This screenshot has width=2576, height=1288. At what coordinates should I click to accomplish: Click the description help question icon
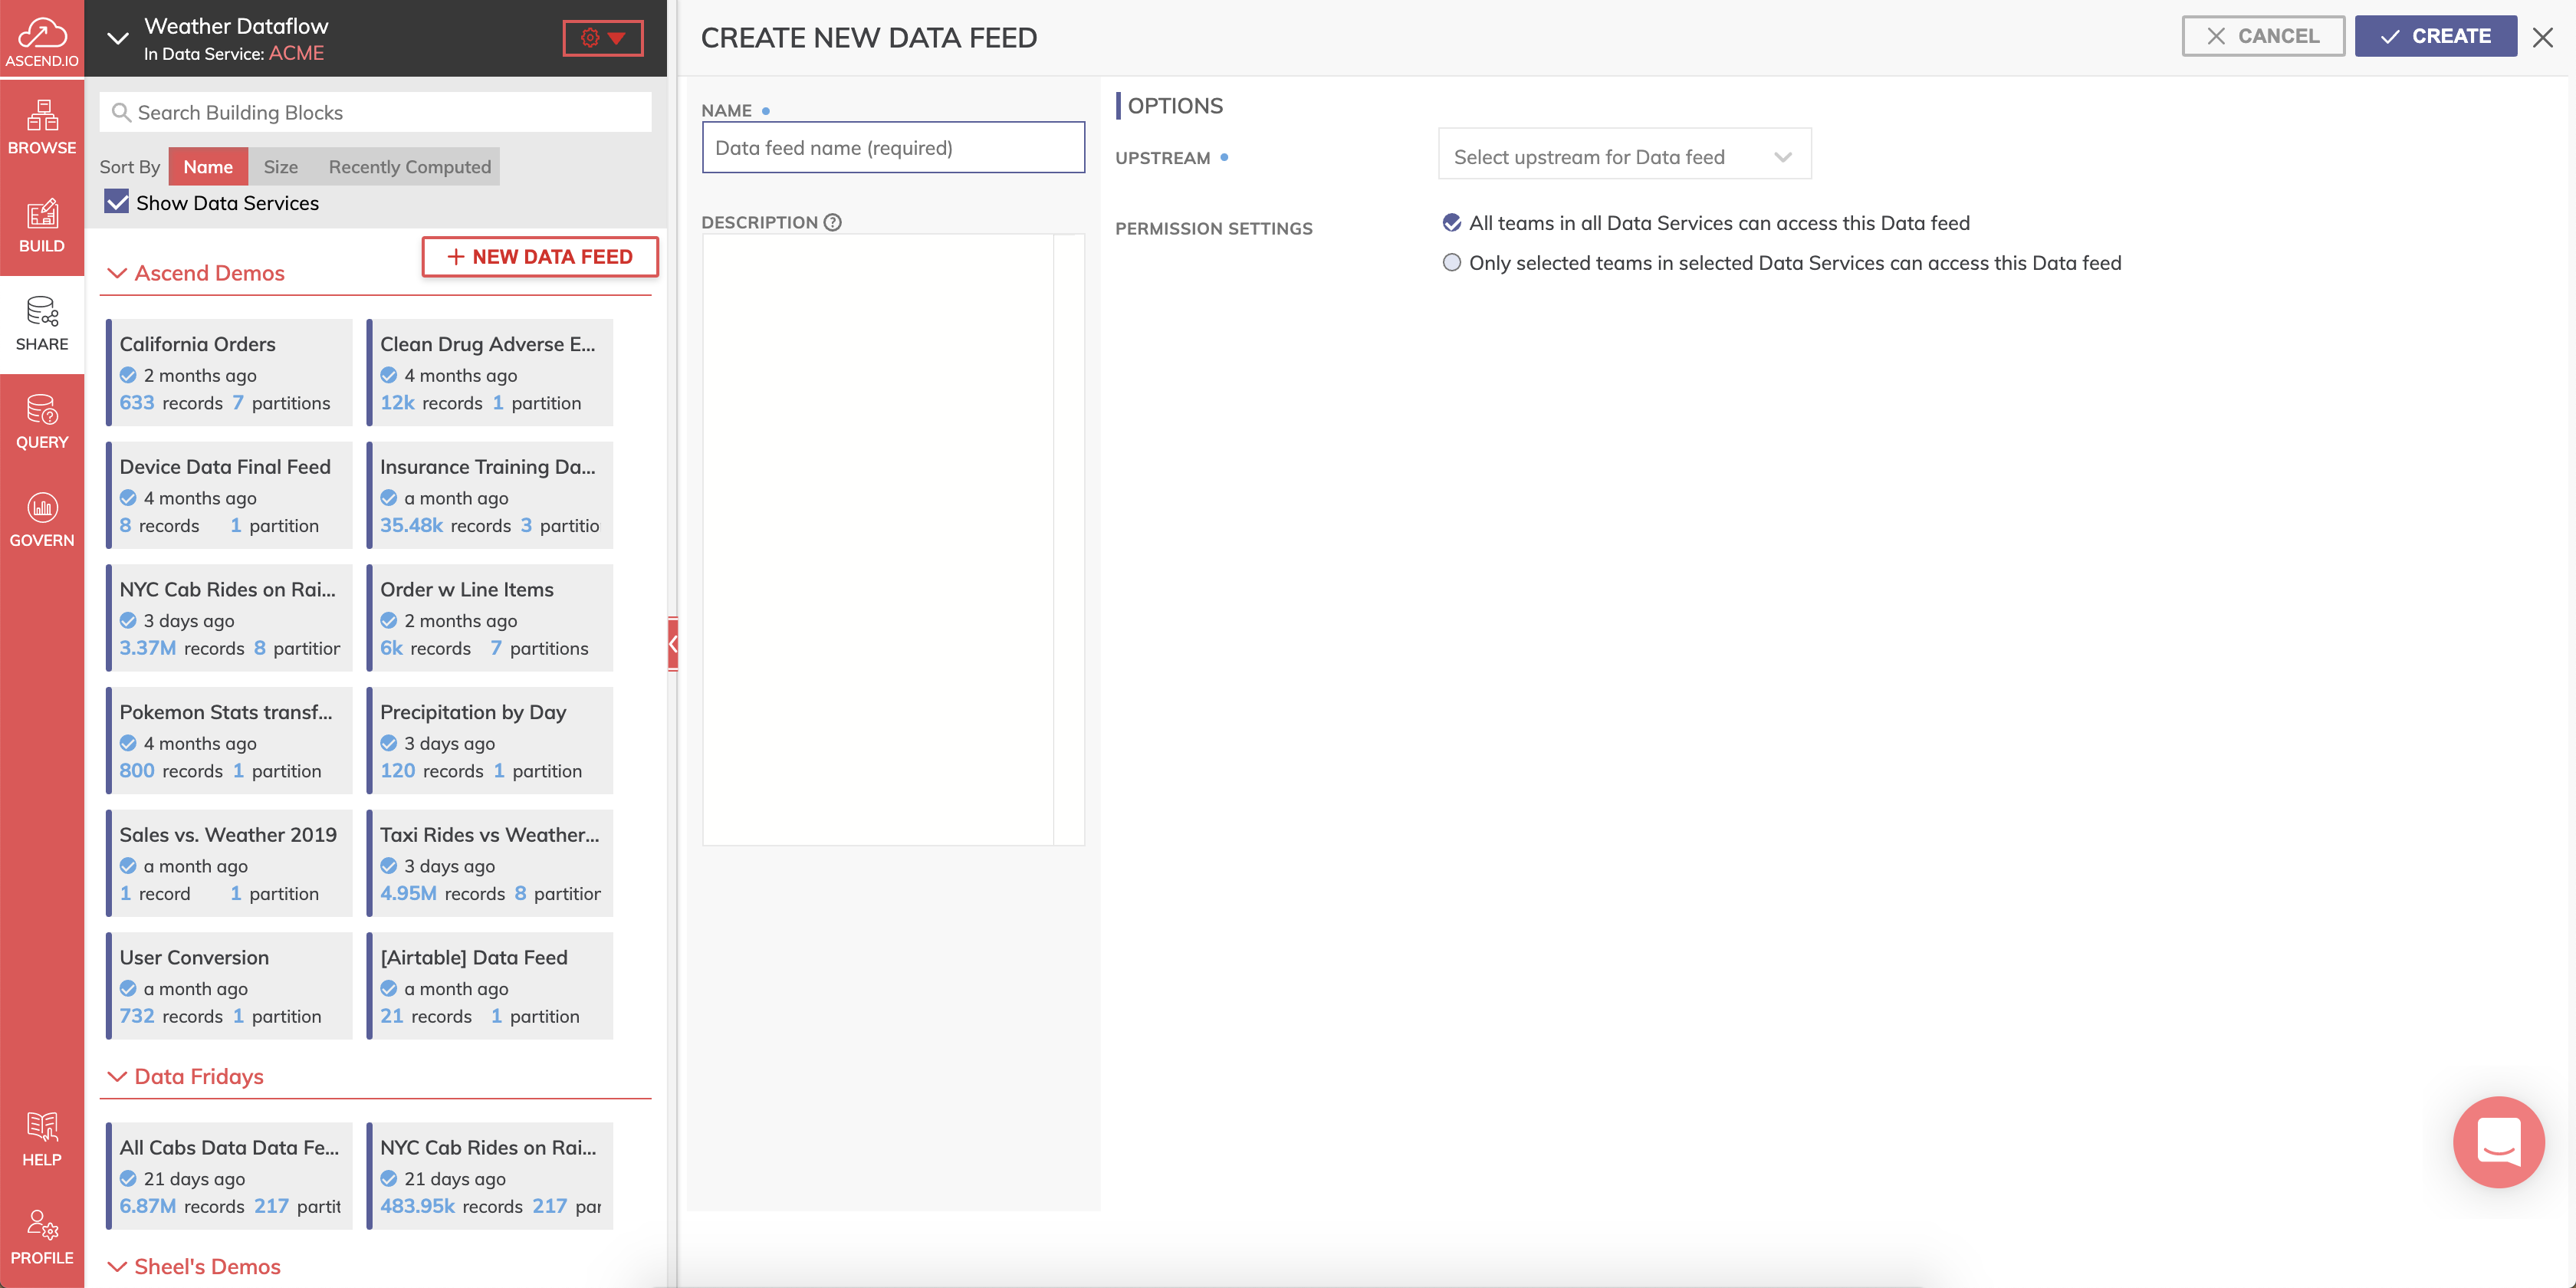832,222
